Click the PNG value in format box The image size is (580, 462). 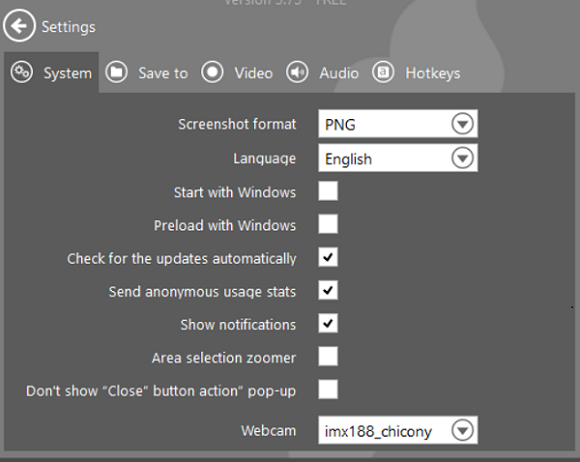(340, 125)
